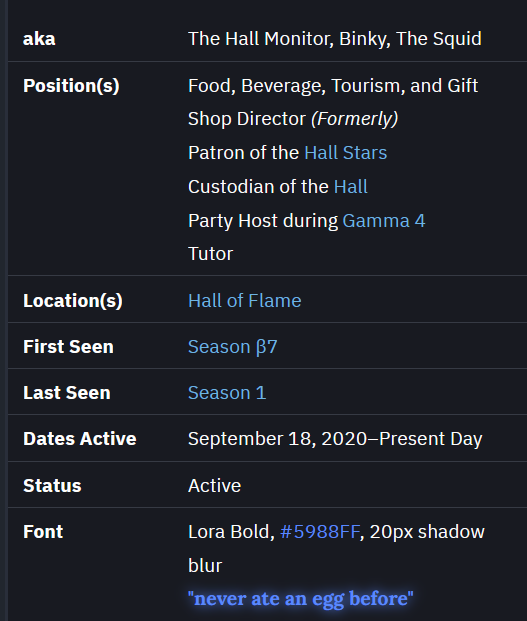The width and height of the screenshot is (527, 621).
Task: Click the Hall link after Custodian
Action: [x=351, y=187]
